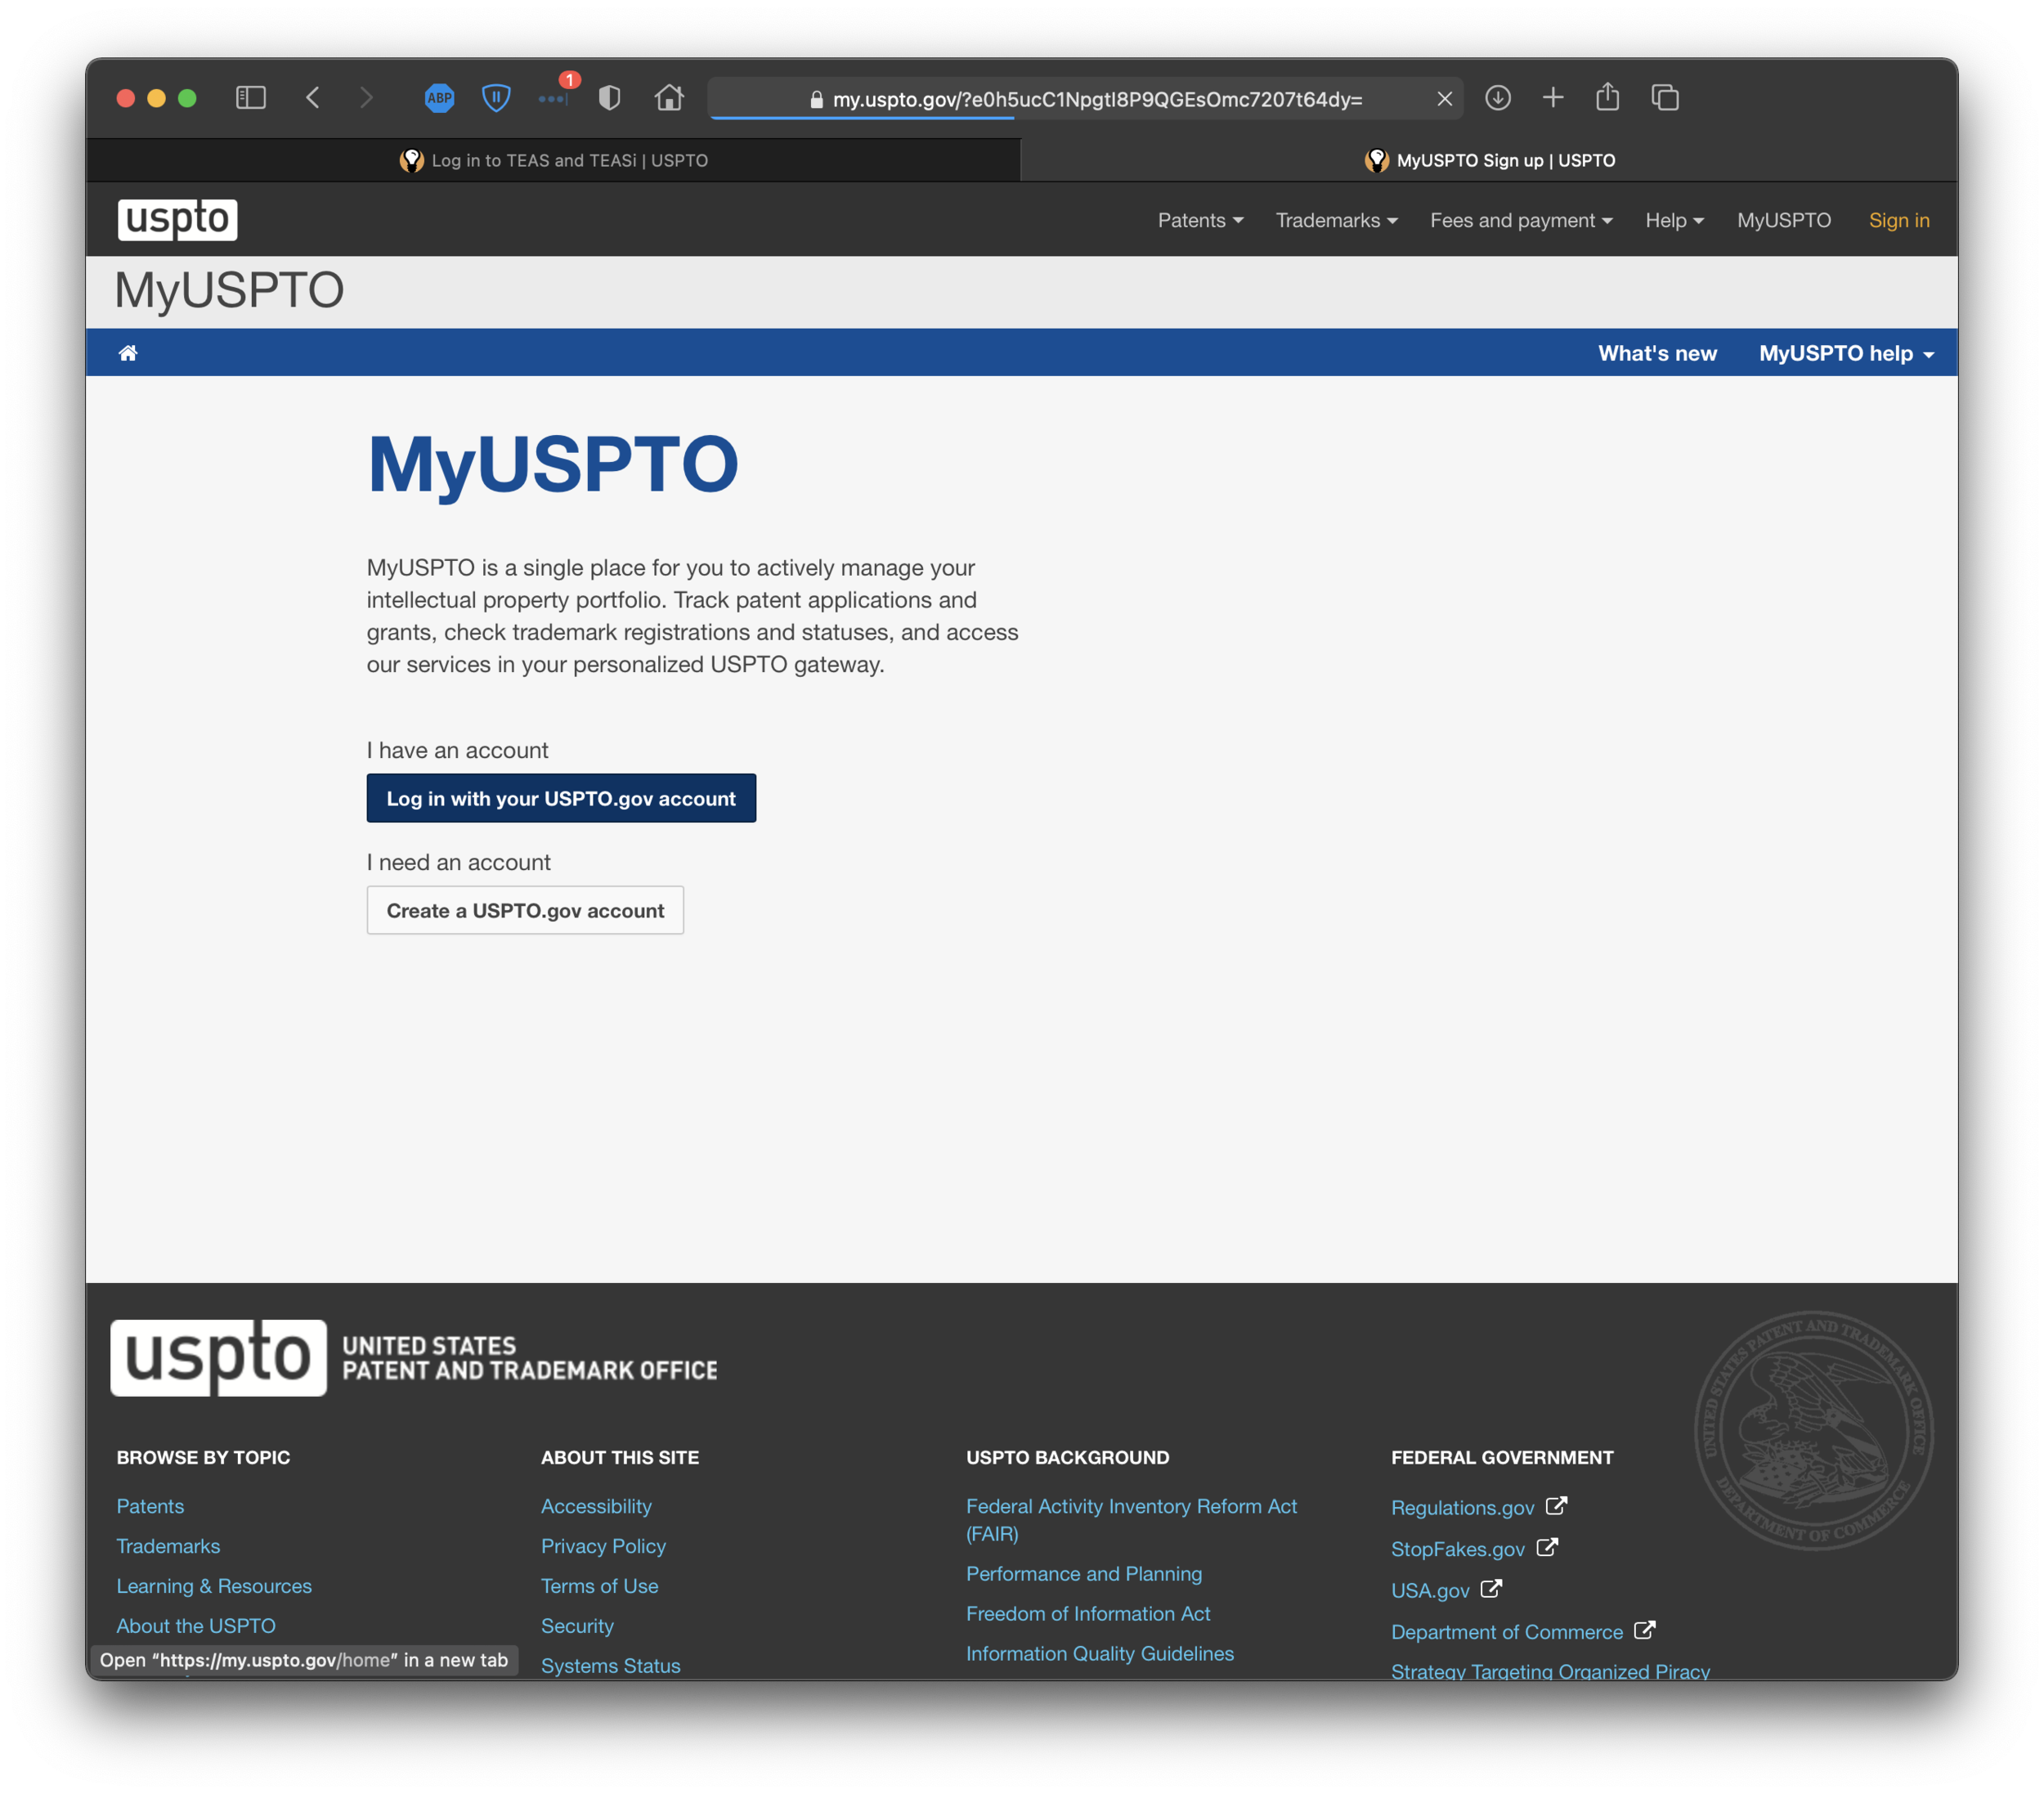Expand the Trademarks dropdown menu
2044x1794 pixels.
click(x=1336, y=220)
